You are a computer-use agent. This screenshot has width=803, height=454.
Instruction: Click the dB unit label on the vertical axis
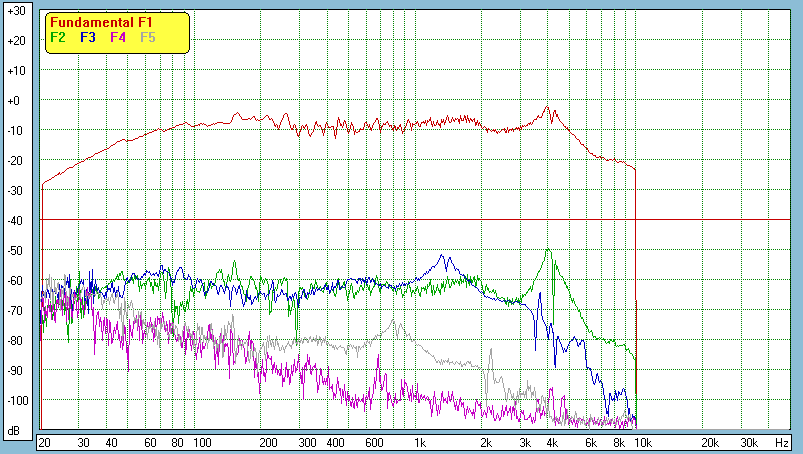(x=16, y=431)
